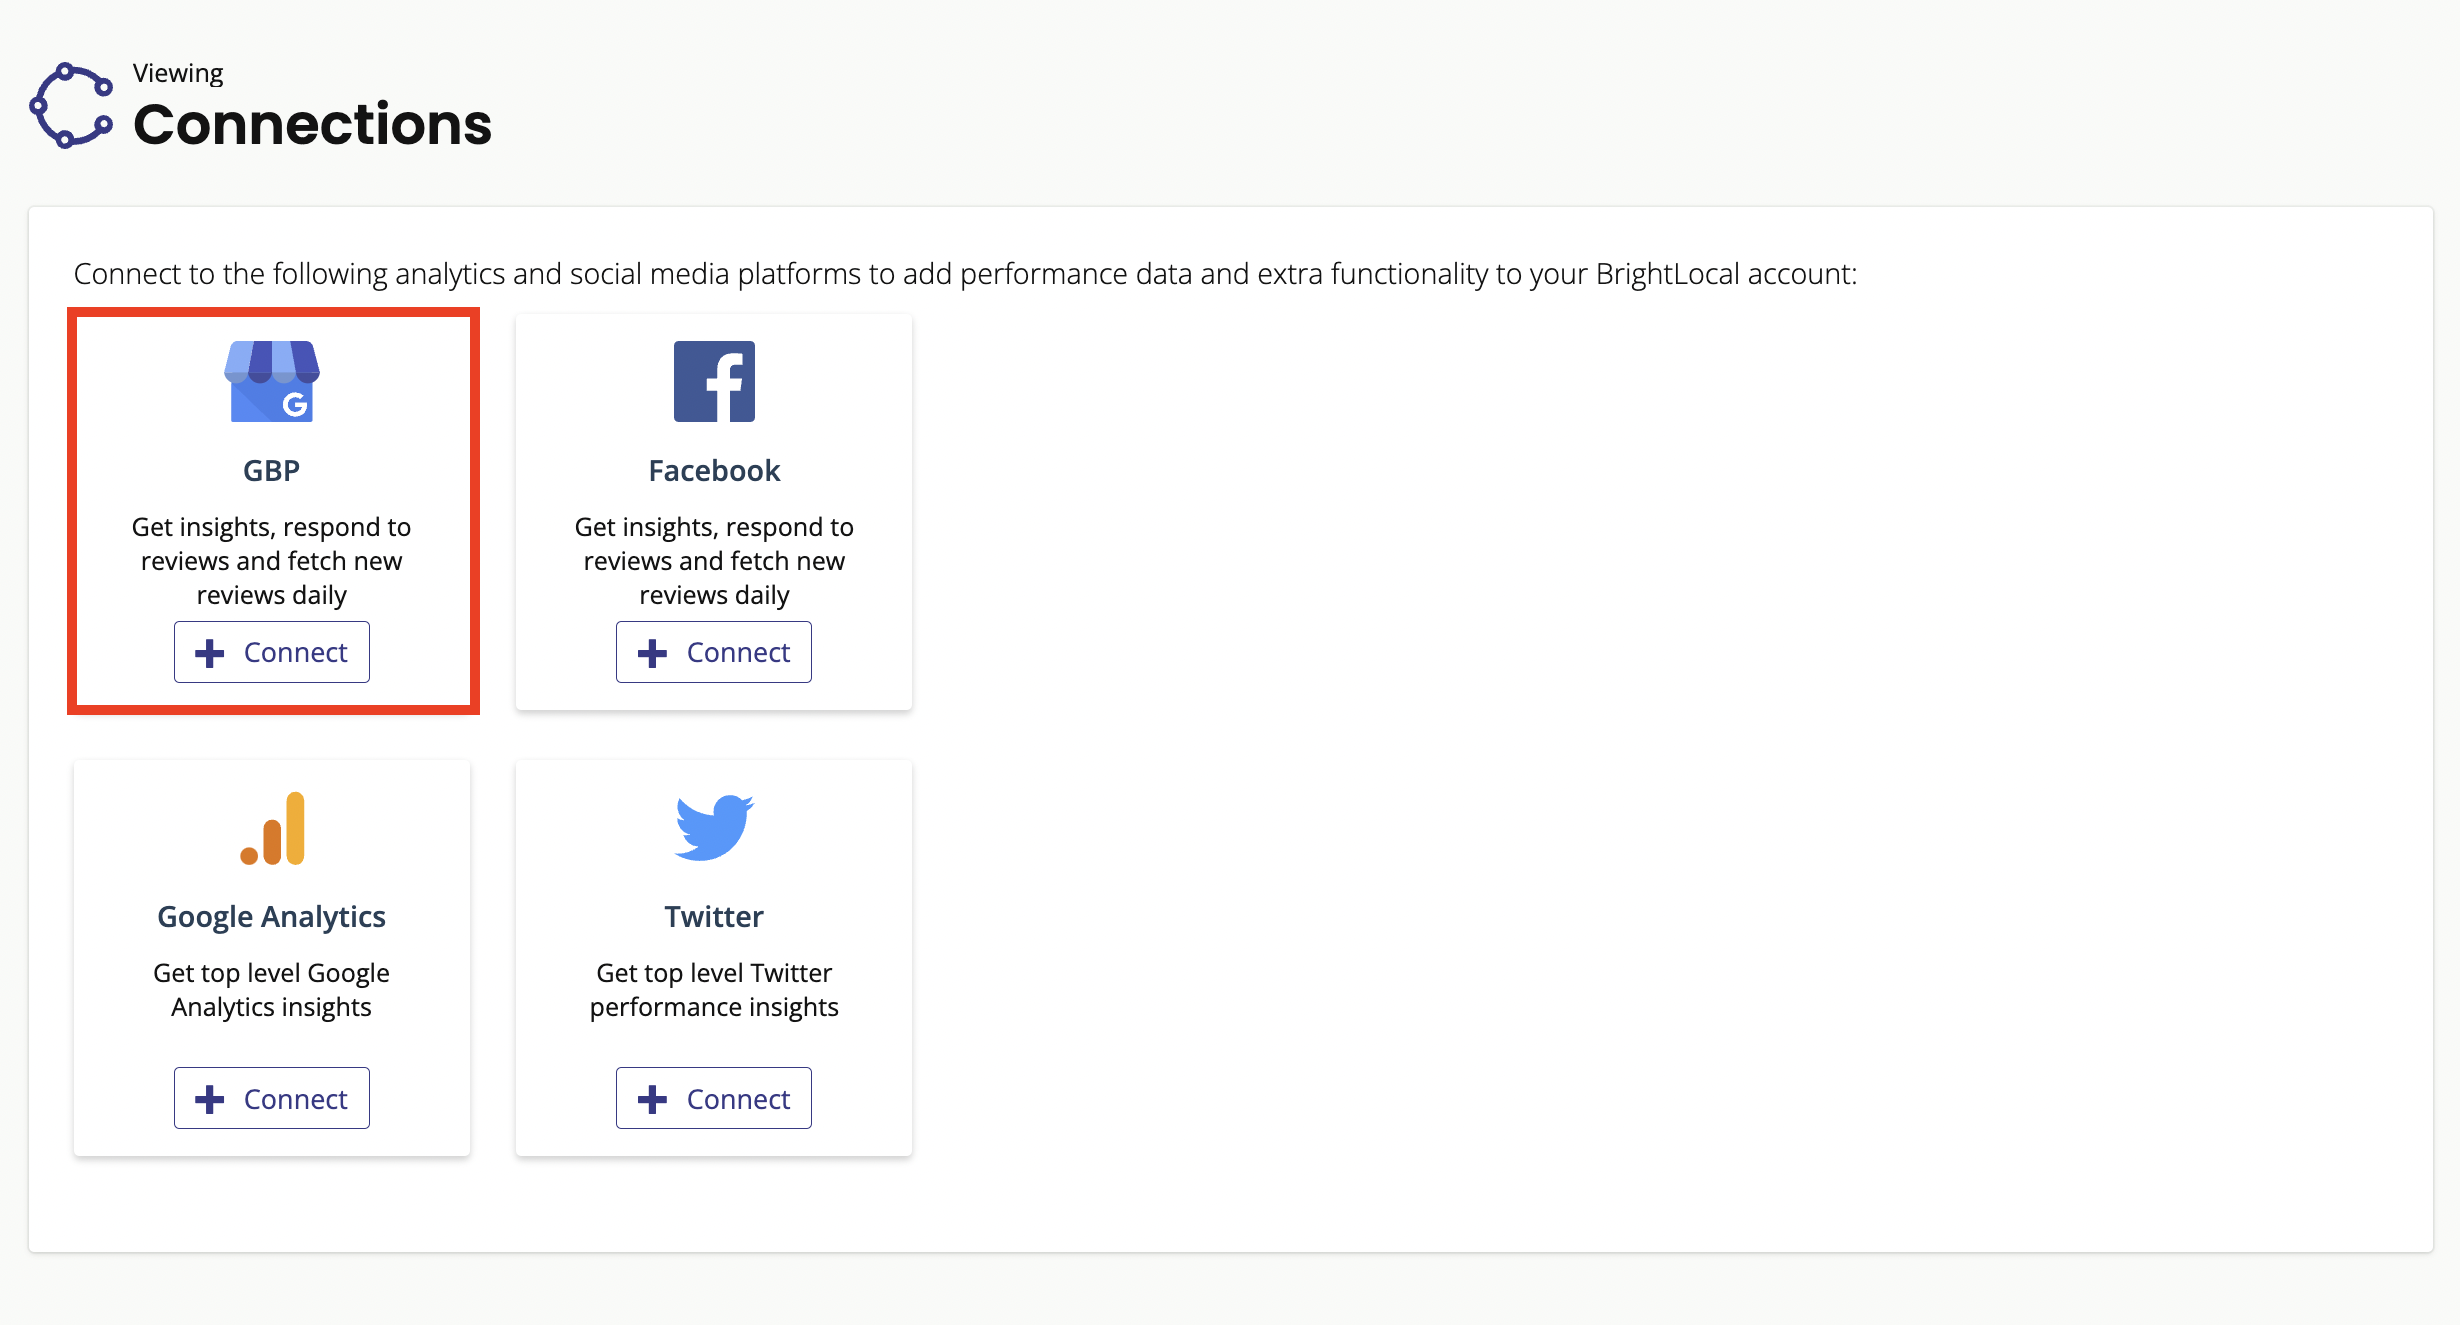
Task: Click the Connections page heading
Action: pos(312,124)
